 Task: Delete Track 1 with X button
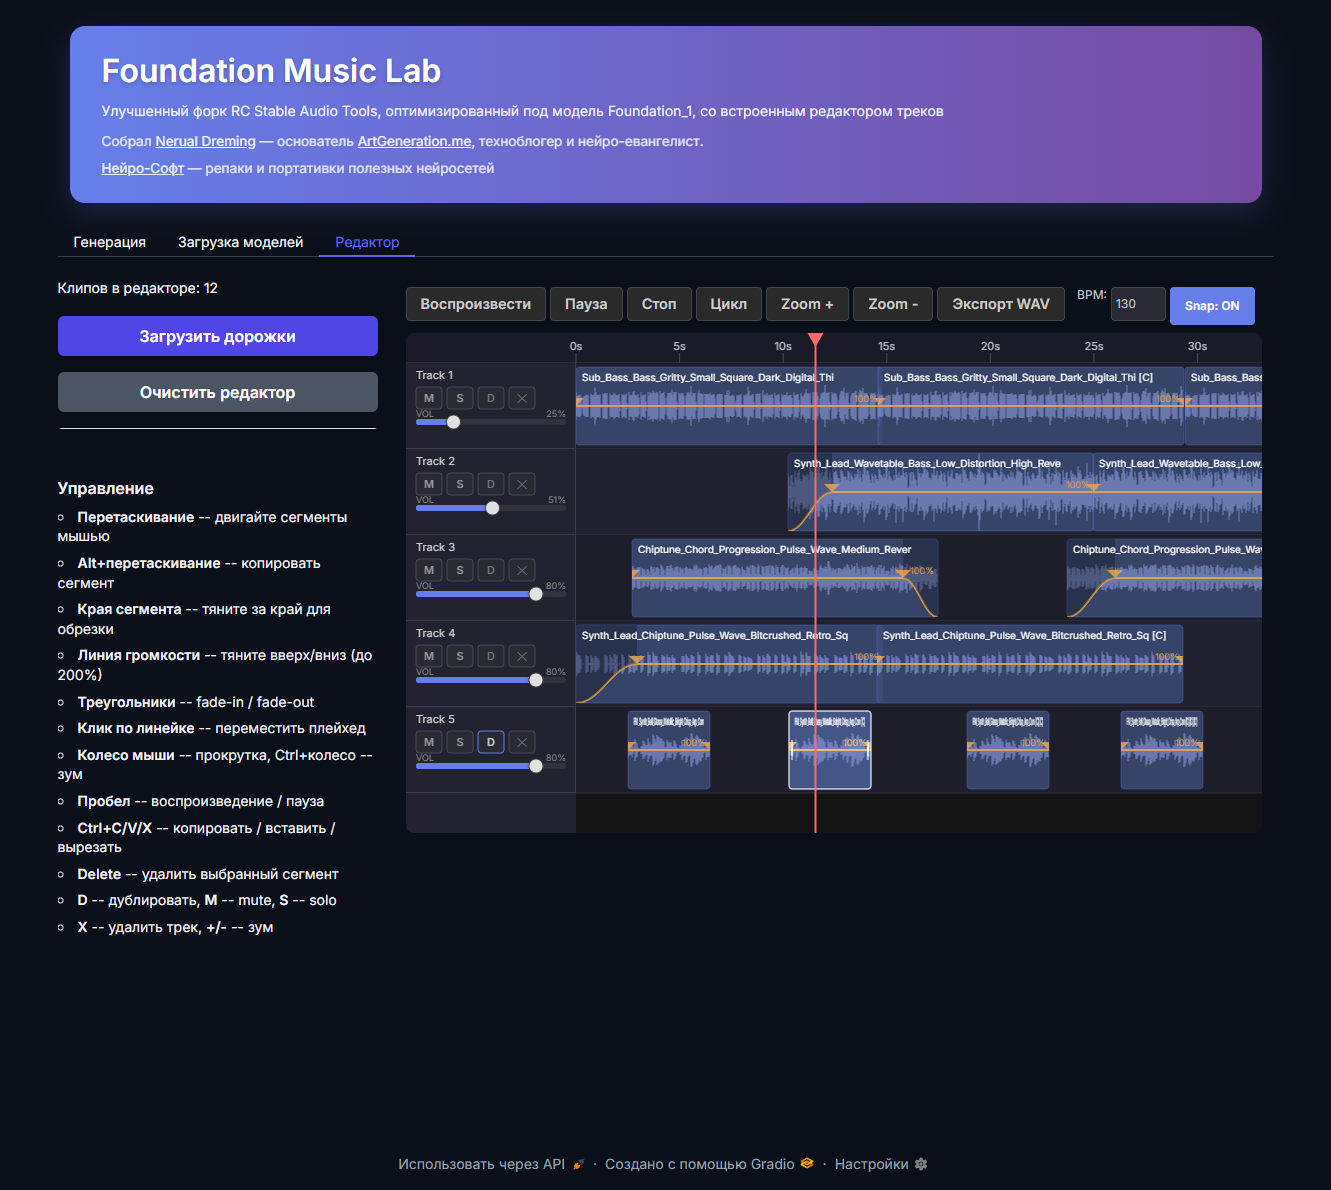pos(522,398)
